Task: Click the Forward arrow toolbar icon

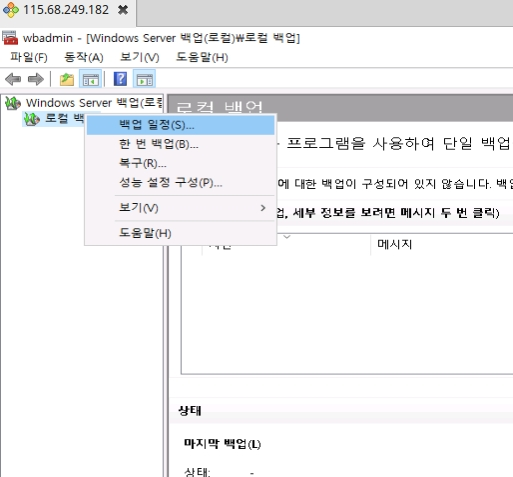Action: pos(36,79)
